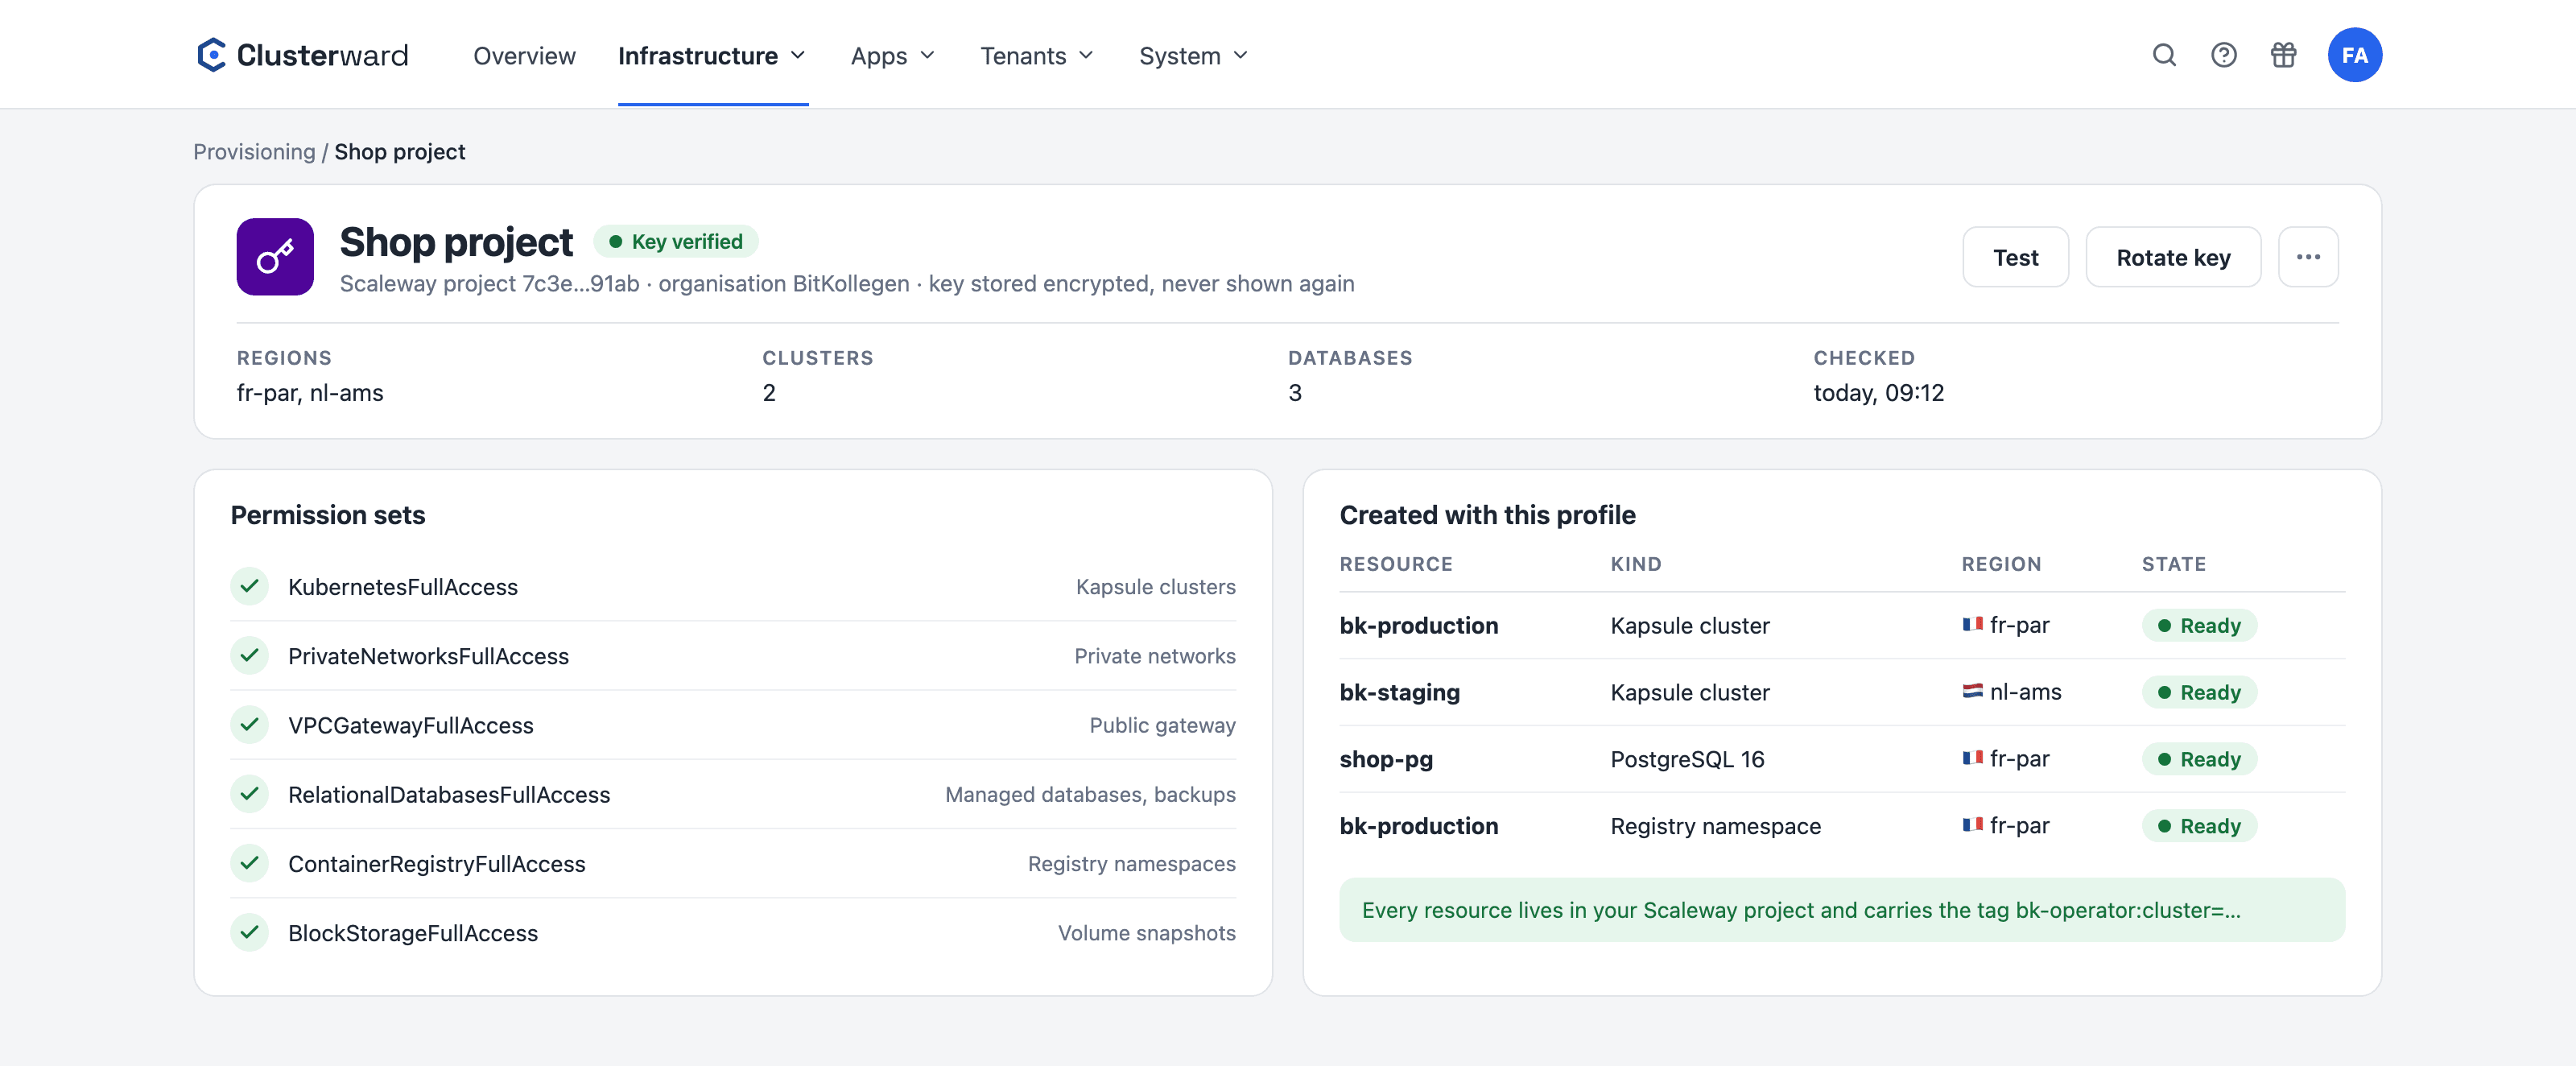The height and width of the screenshot is (1066, 2576).
Task: Click the PrivateNetworksFullAccess check icon
Action: point(250,655)
